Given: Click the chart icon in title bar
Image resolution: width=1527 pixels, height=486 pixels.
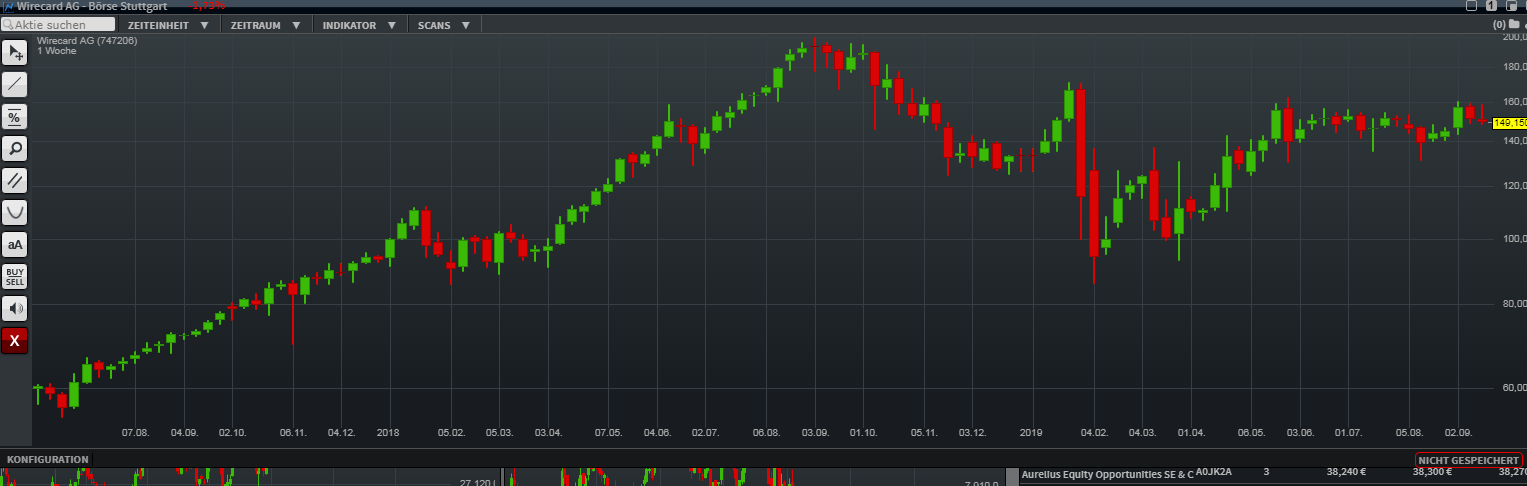Looking at the screenshot, I should tap(6, 6).
